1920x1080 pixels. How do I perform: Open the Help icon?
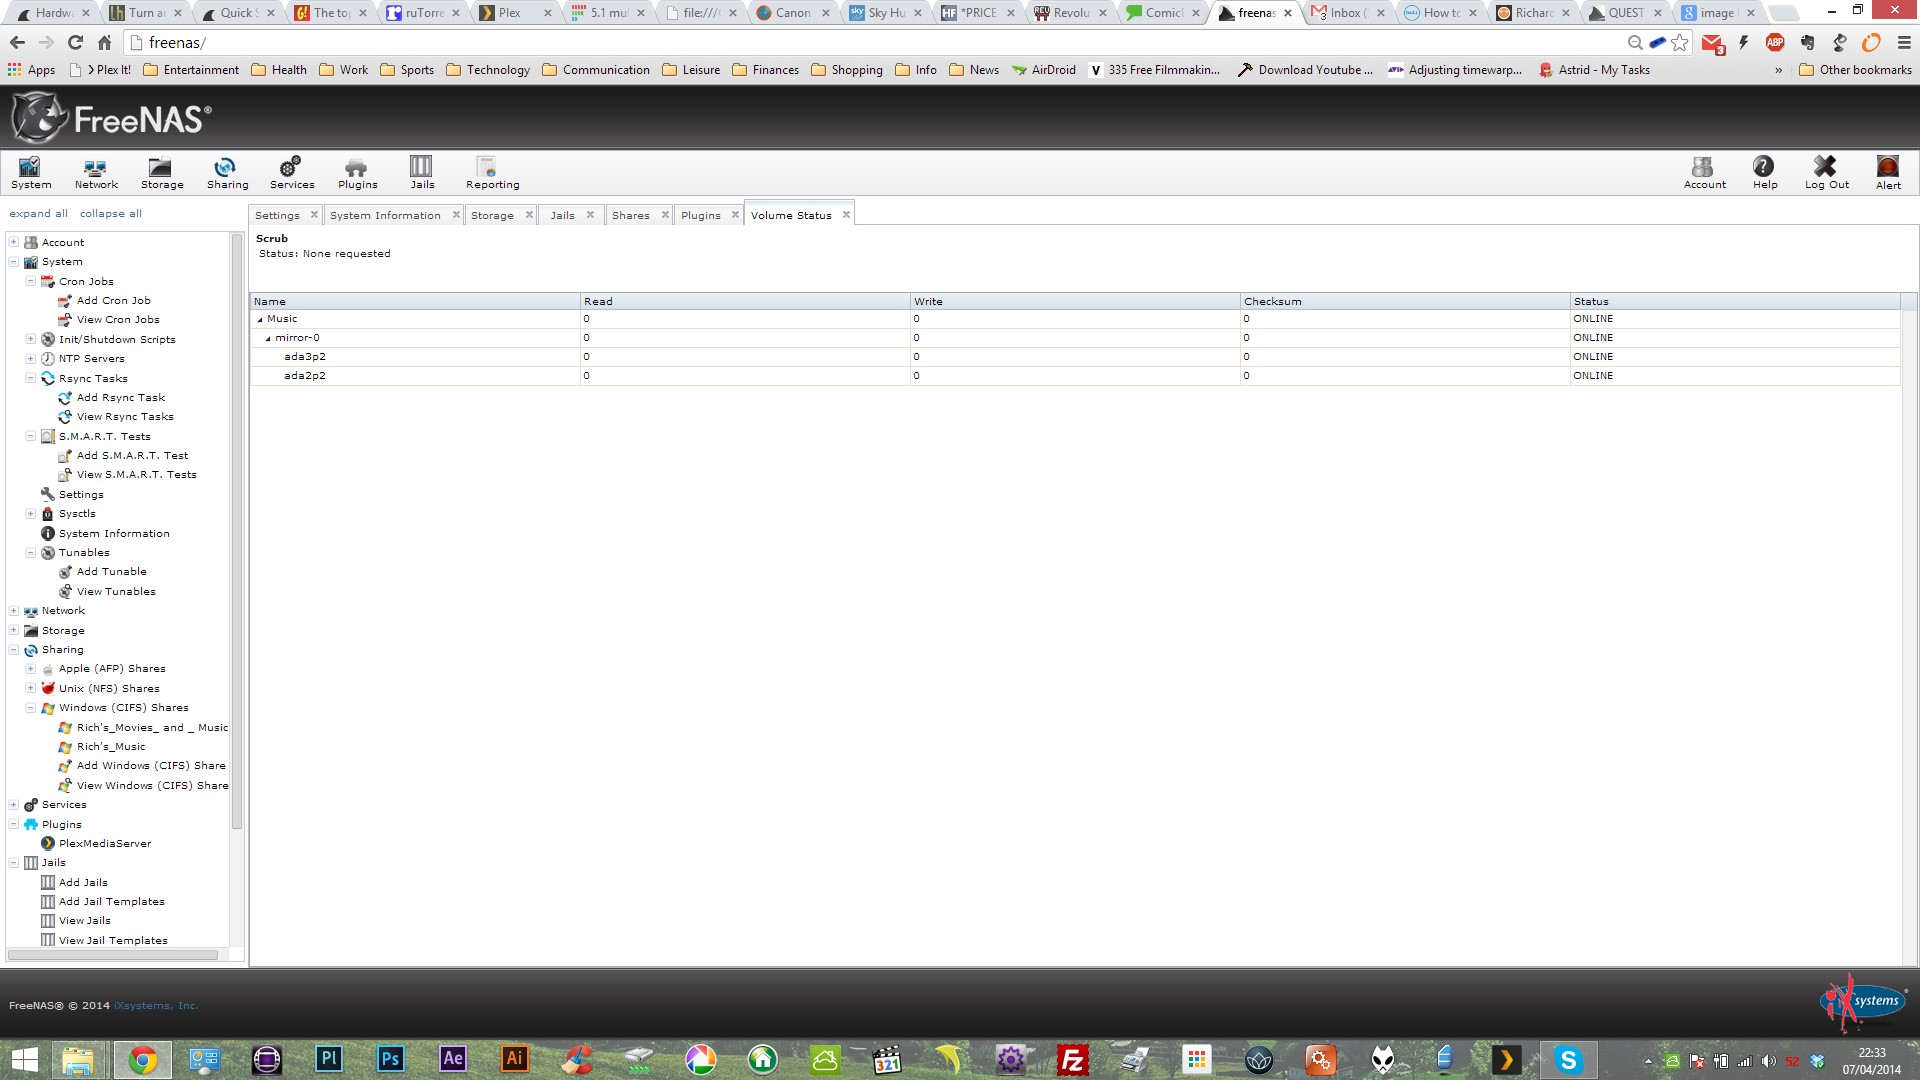pyautogui.click(x=1765, y=173)
